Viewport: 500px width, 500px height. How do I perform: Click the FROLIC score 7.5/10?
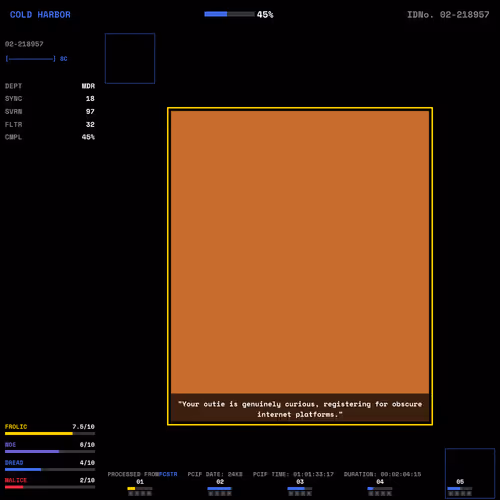(83, 427)
